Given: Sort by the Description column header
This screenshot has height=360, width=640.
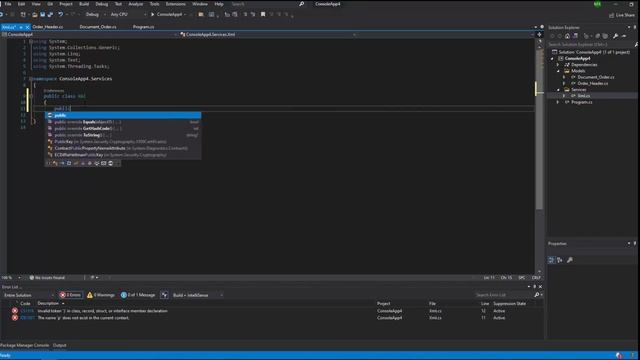Looking at the screenshot, I should 48,304.
